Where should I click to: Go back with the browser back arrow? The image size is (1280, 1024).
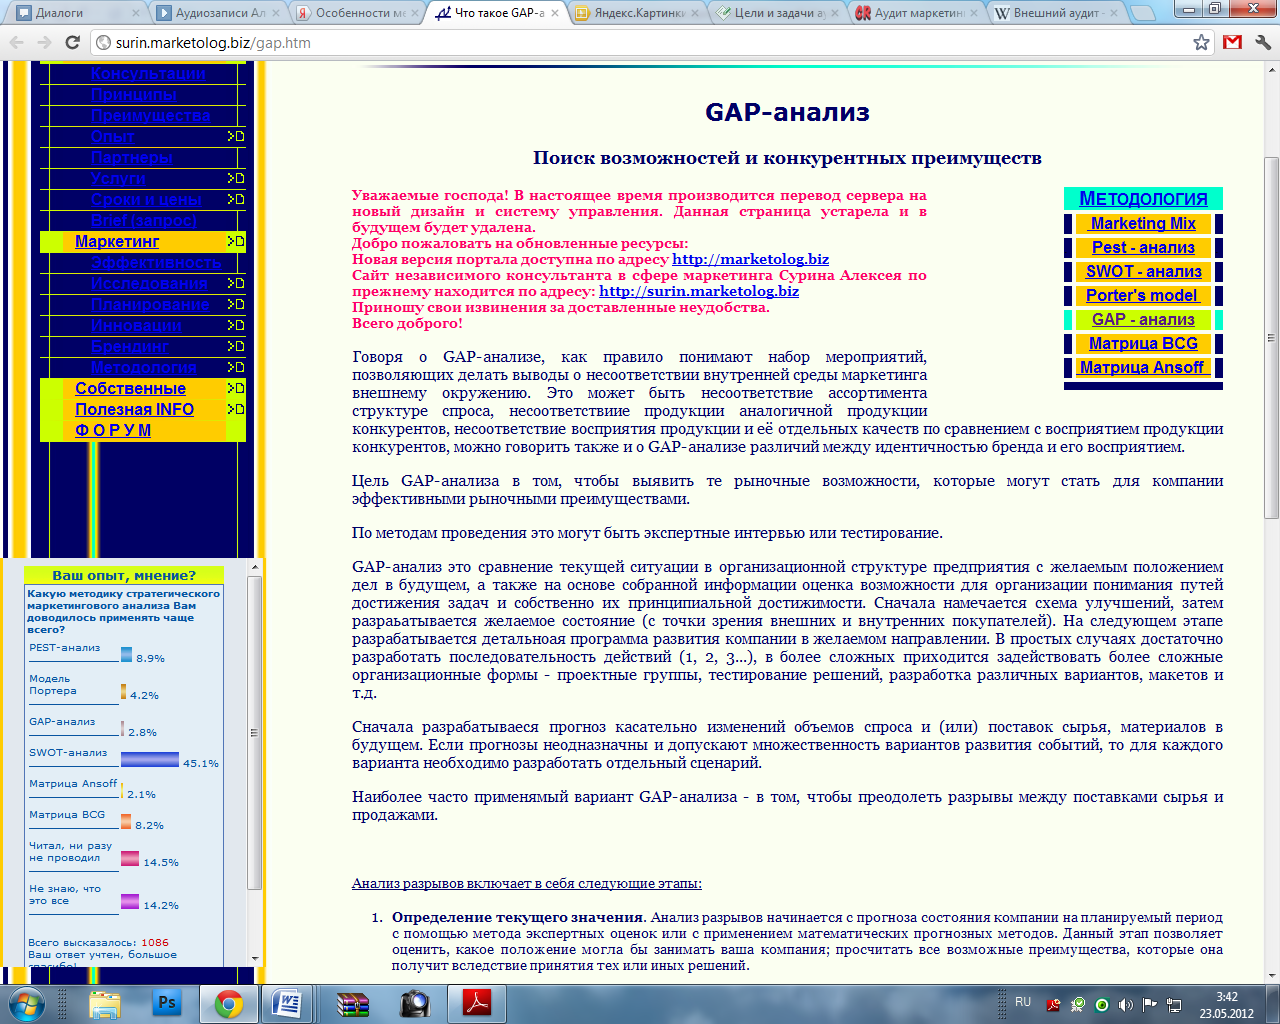pos(16,43)
